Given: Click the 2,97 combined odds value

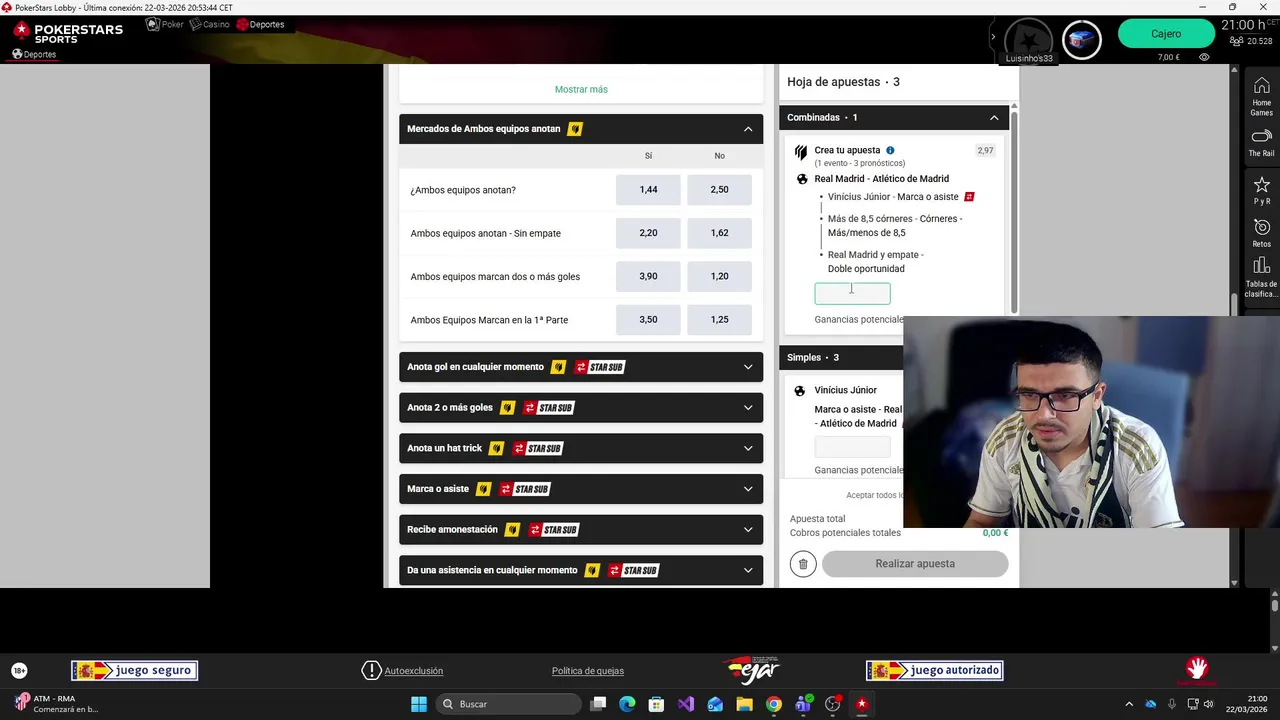Looking at the screenshot, I should (x=985, y=151).
